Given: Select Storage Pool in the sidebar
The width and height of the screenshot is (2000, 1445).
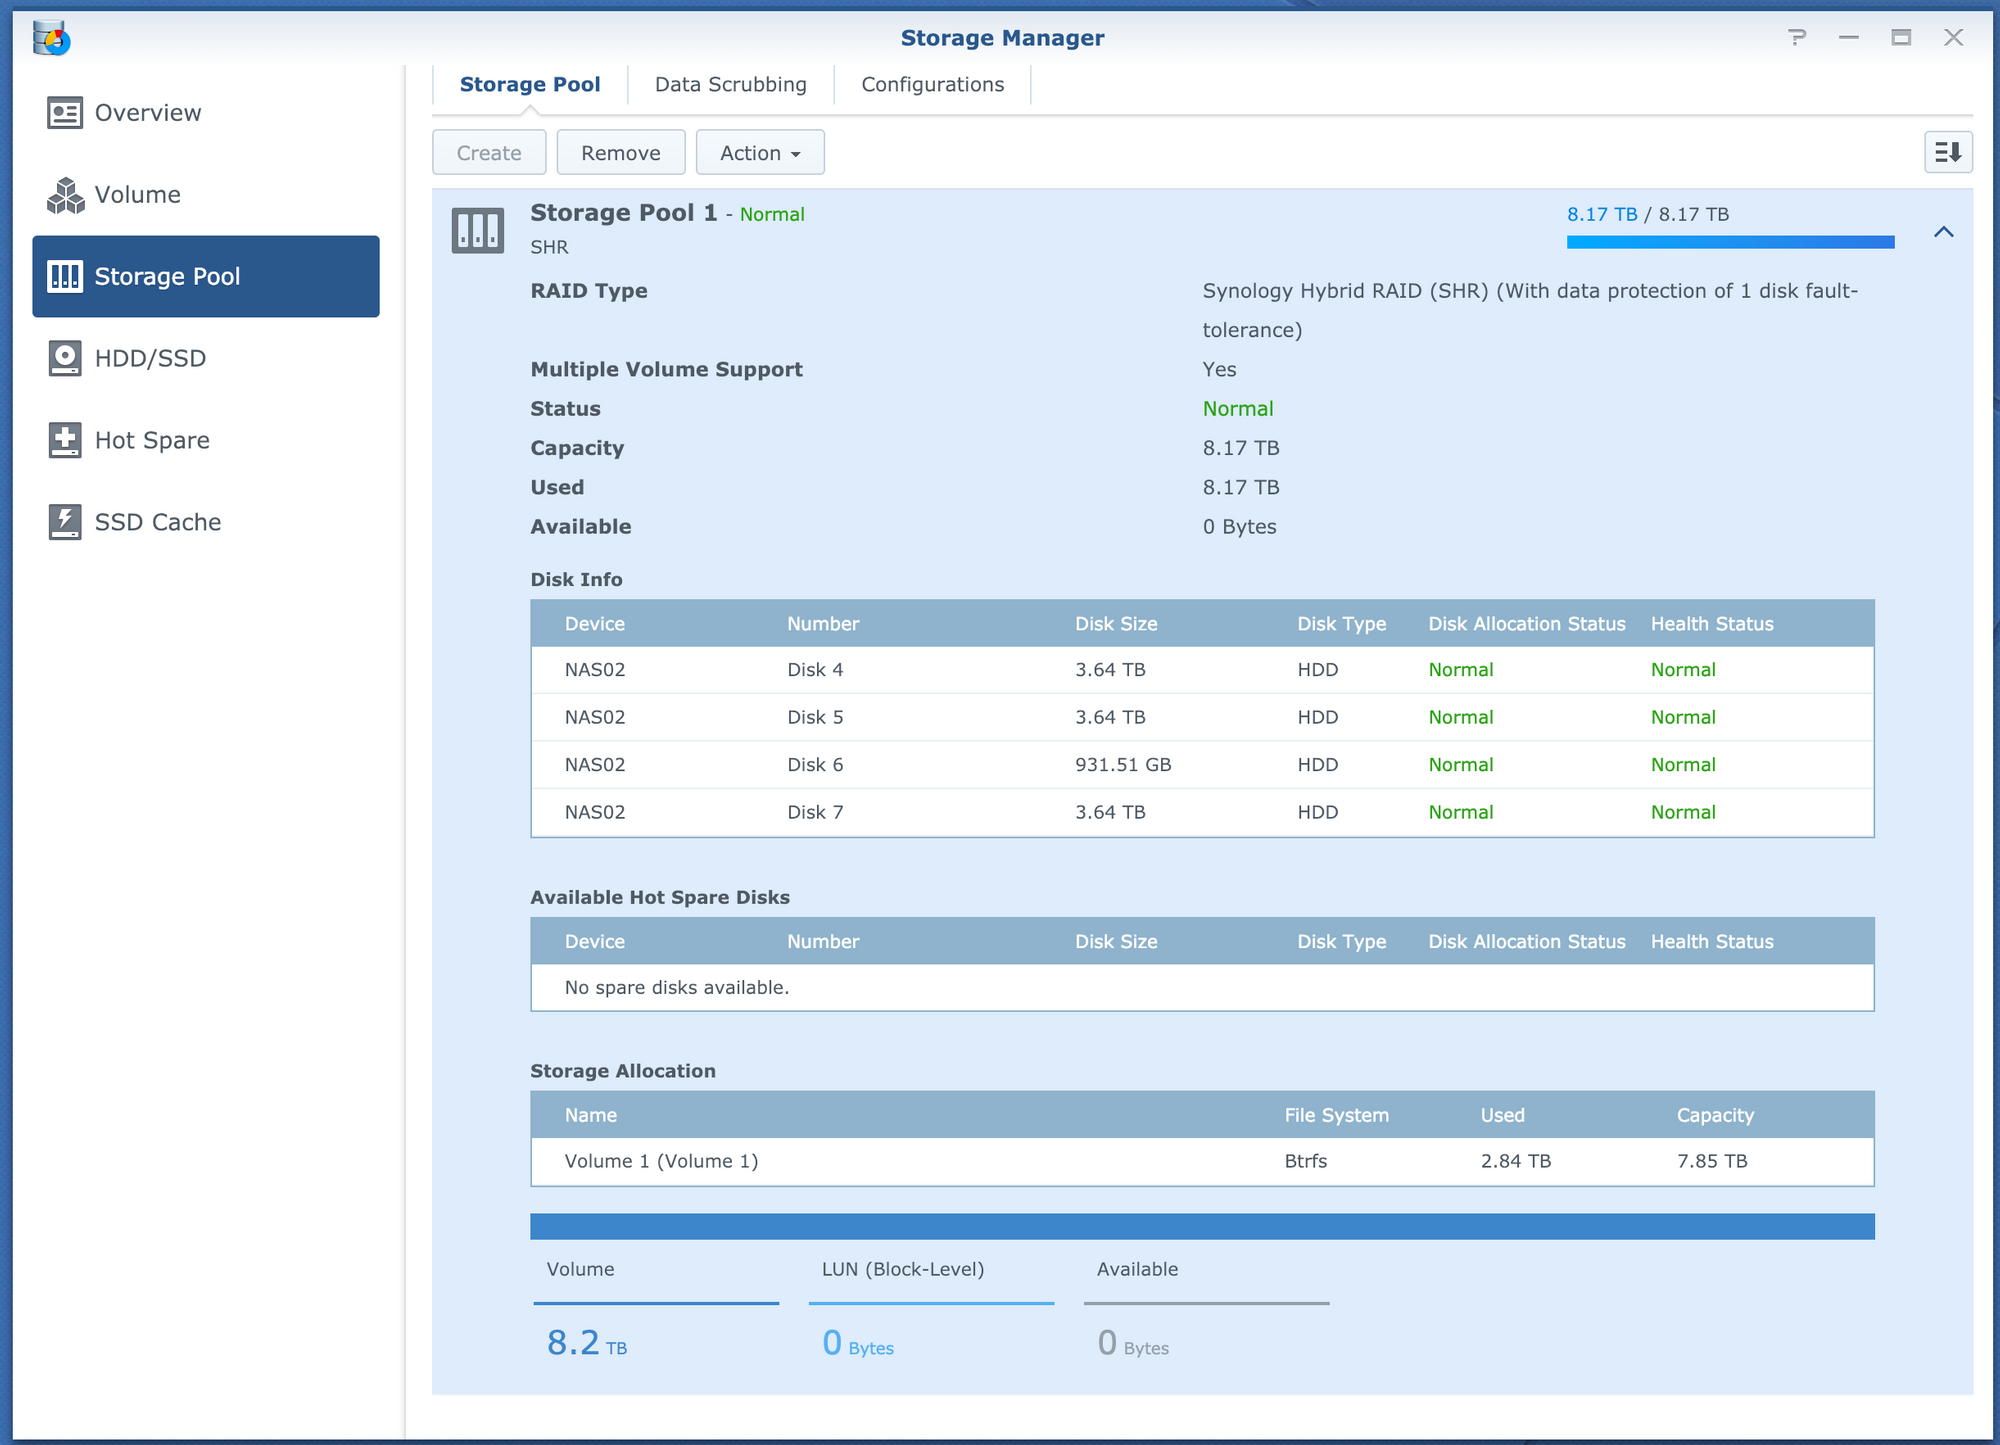Looking at the screenshot, I should tap(206, 277).
